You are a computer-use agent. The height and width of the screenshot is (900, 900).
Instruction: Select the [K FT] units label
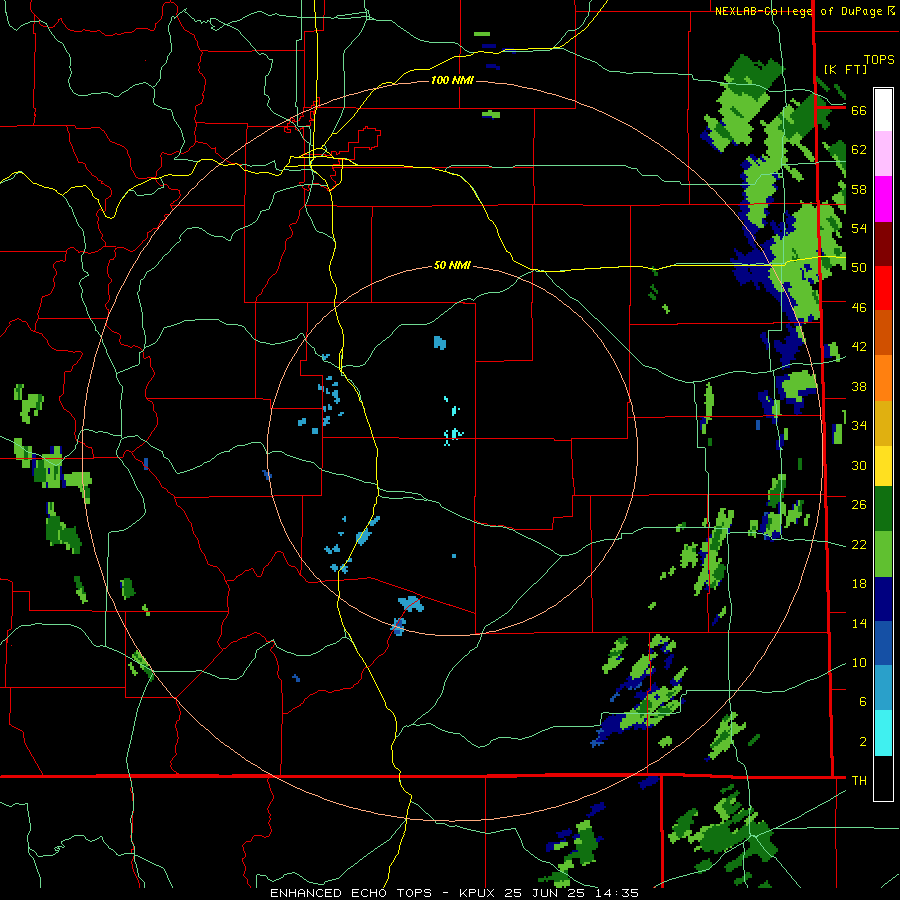coord(845,69)
